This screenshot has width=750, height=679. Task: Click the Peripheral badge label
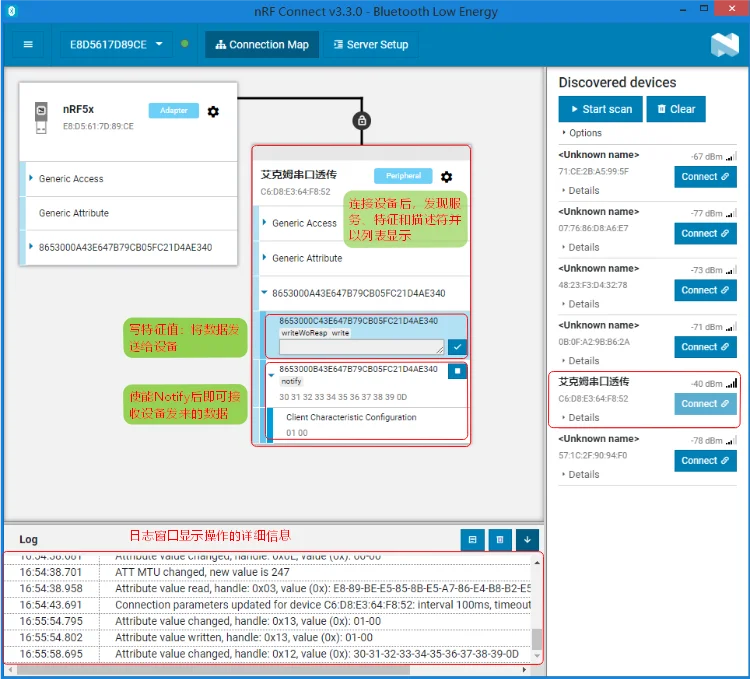tap(403, 176)
